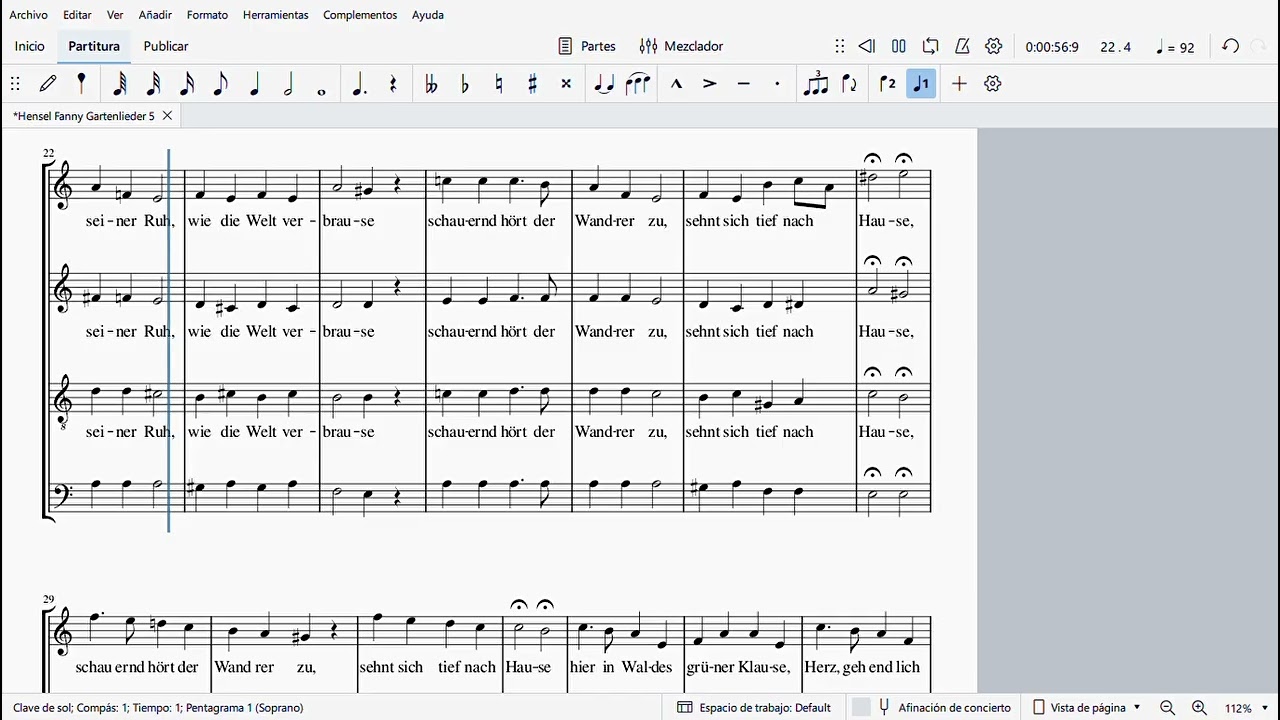The image size is (1280, 720).
Task: Insert a tuplet
Action: click(x=816, y=84)
